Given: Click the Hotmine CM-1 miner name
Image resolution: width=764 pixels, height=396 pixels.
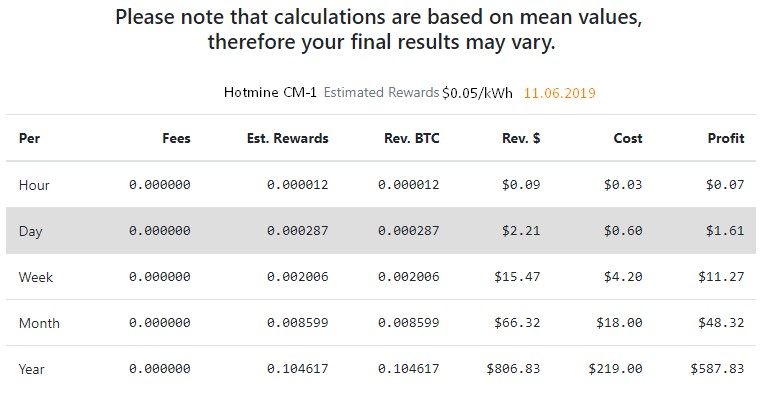Looking at the screenshot, I should click(x=270, y=93).
